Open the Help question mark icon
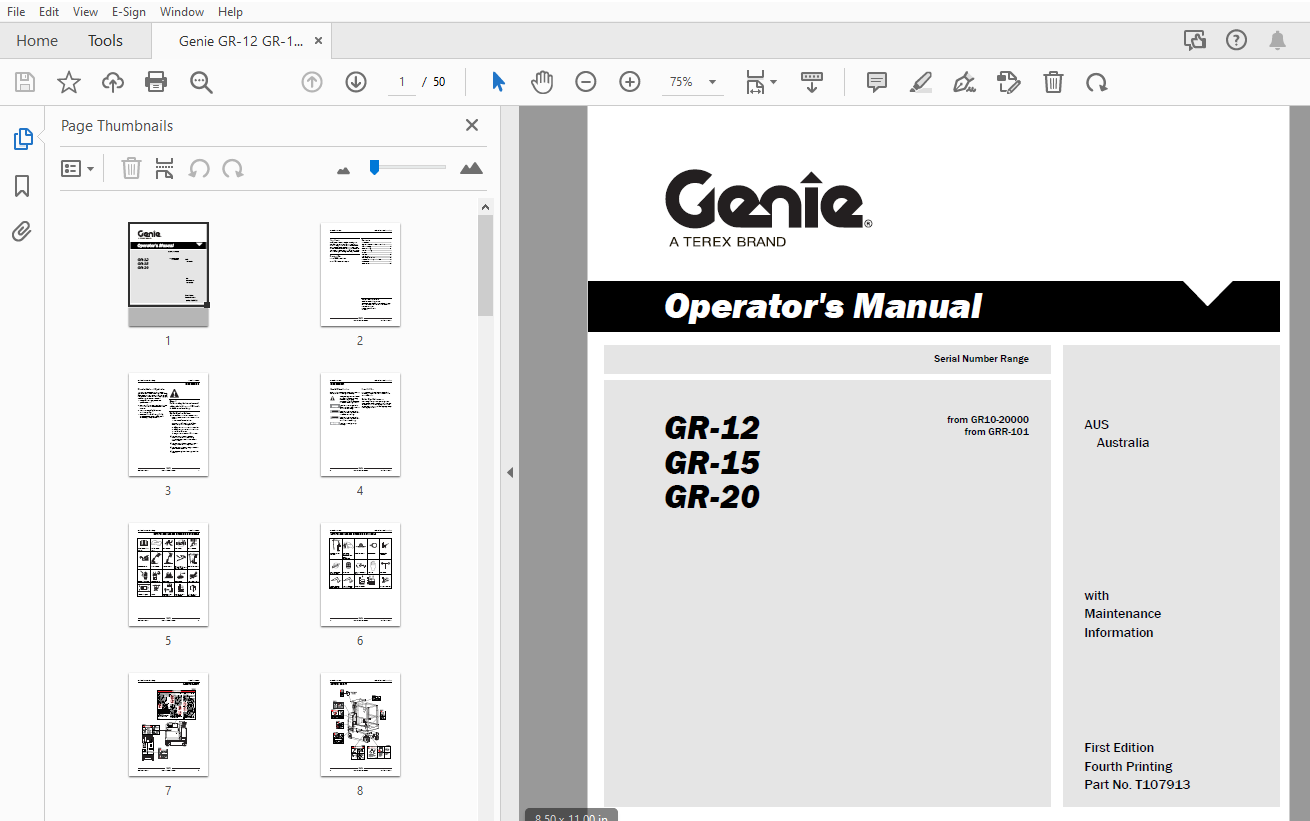 (1237, 40)
